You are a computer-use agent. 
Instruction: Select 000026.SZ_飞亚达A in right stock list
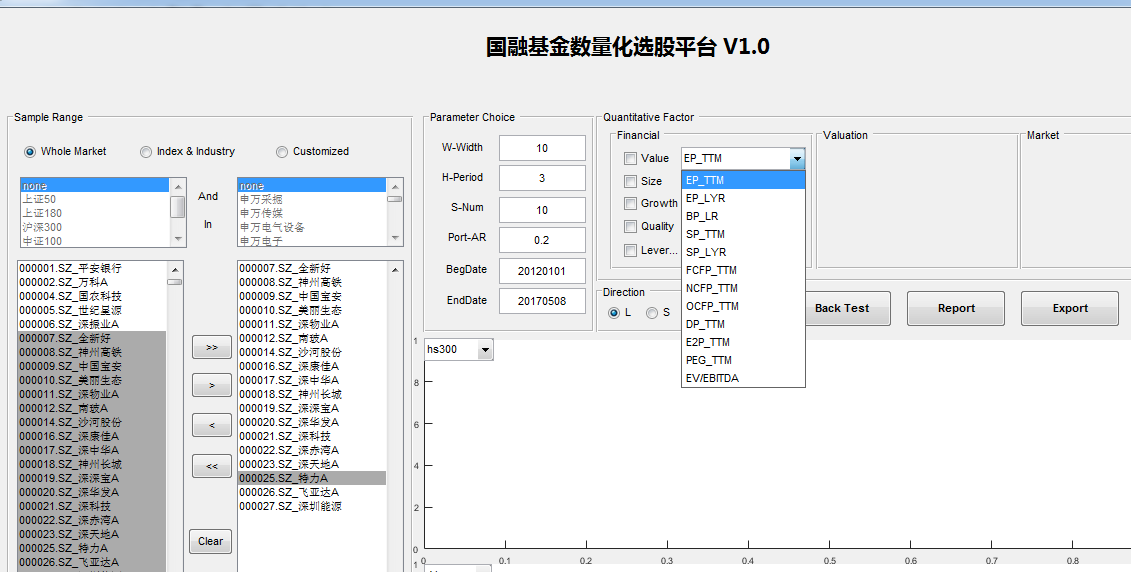[312, 492]
